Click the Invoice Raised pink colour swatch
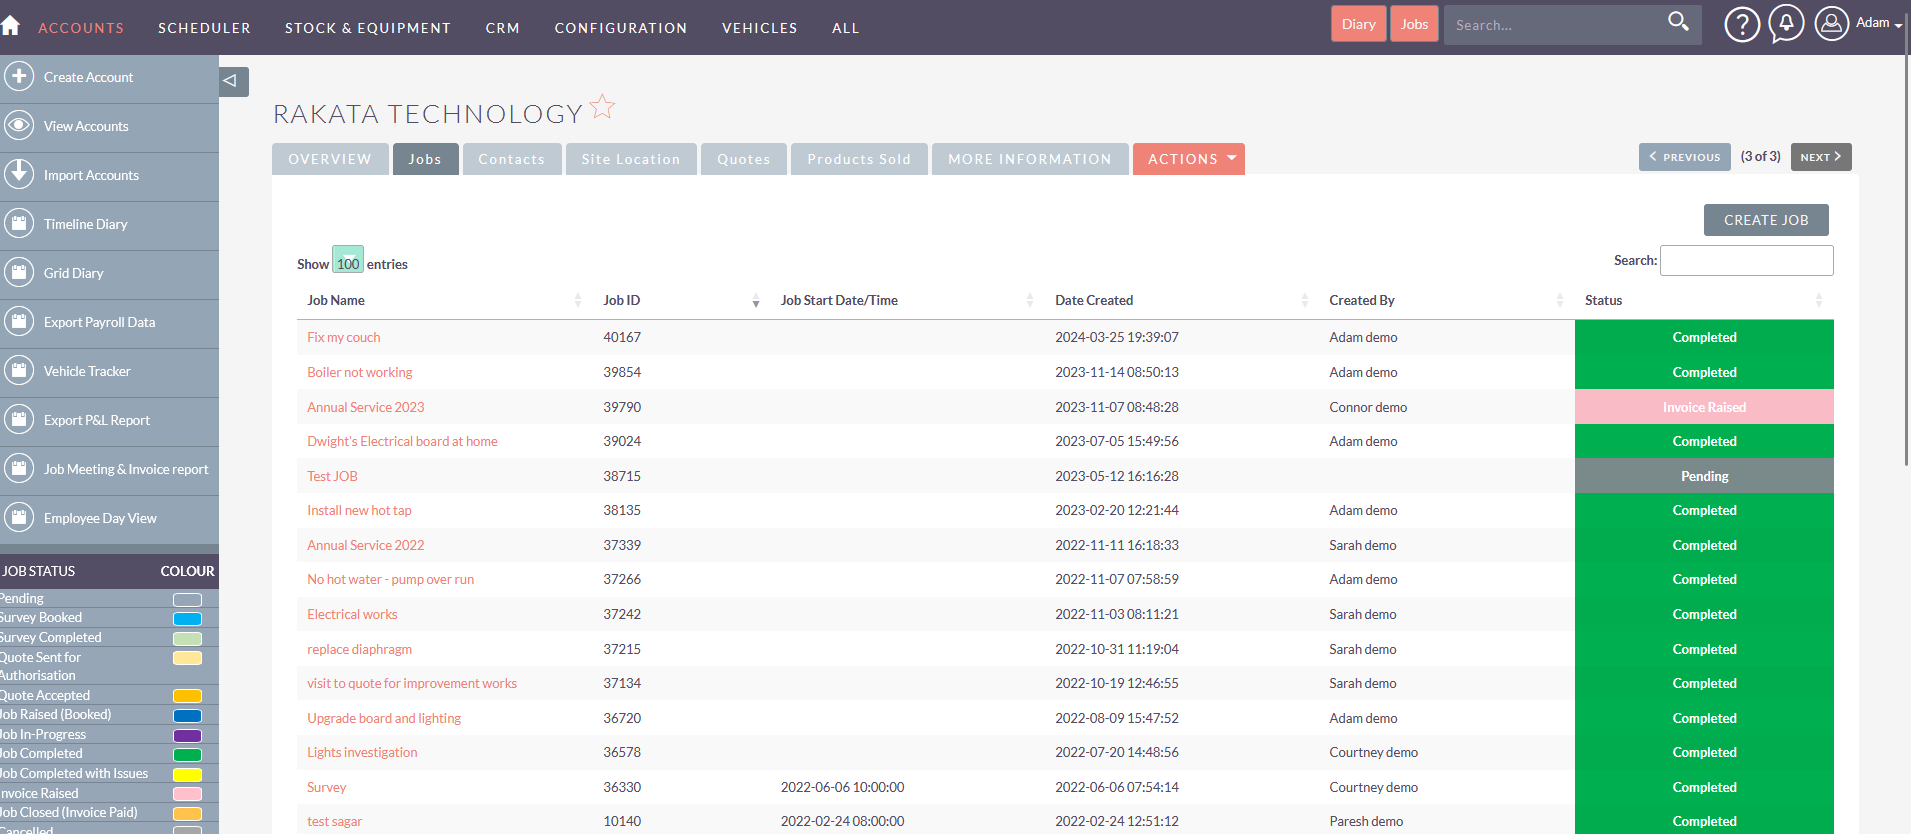Image resolution: width=1911 pixels, height=834 pixels. [187, 794]
